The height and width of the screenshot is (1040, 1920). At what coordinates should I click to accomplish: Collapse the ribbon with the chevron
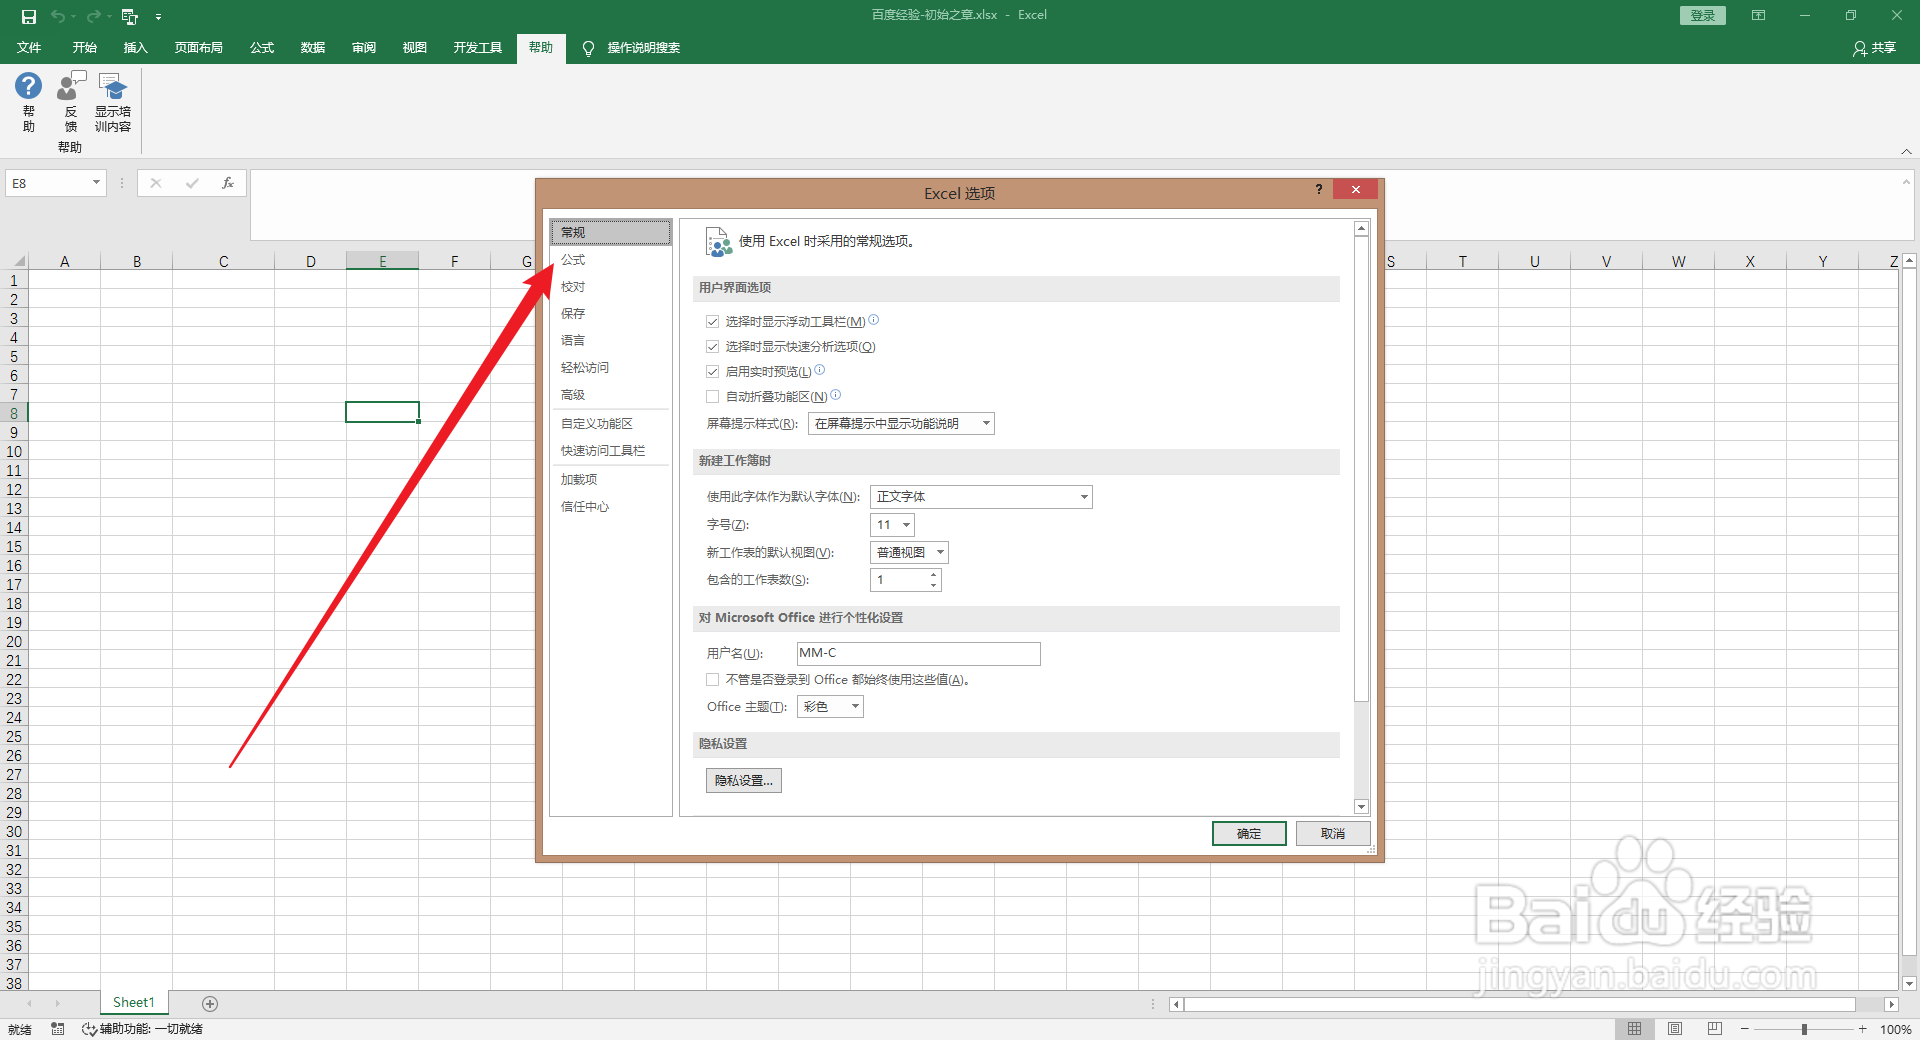1906,151
